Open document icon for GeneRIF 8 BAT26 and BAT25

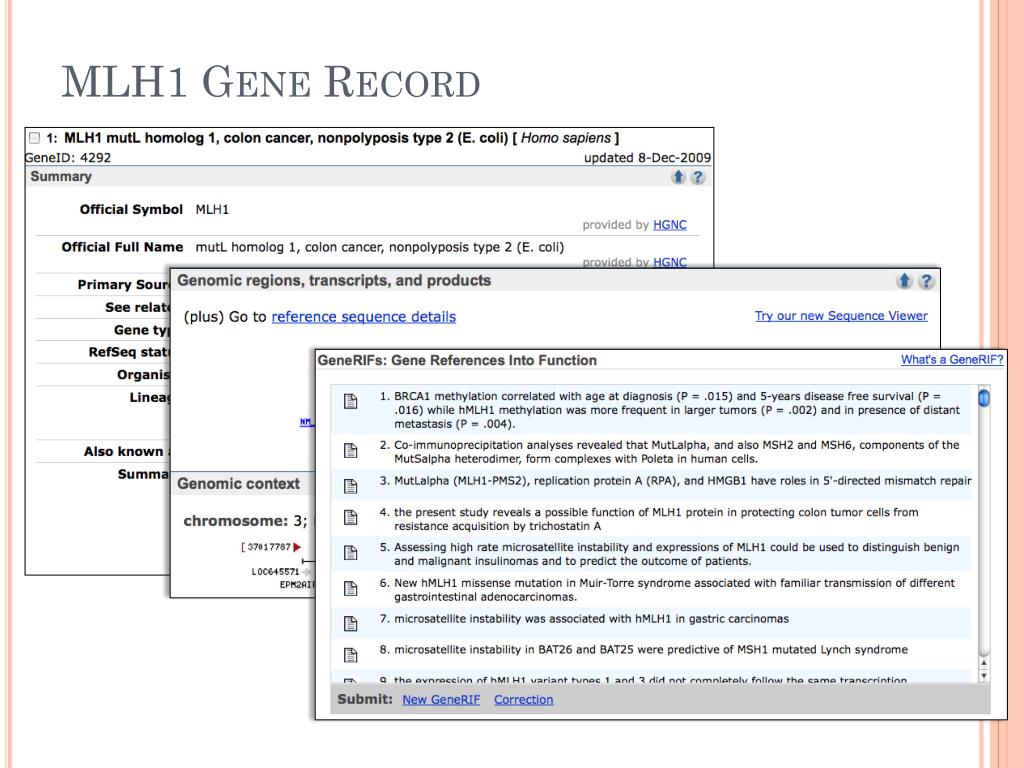351,655
